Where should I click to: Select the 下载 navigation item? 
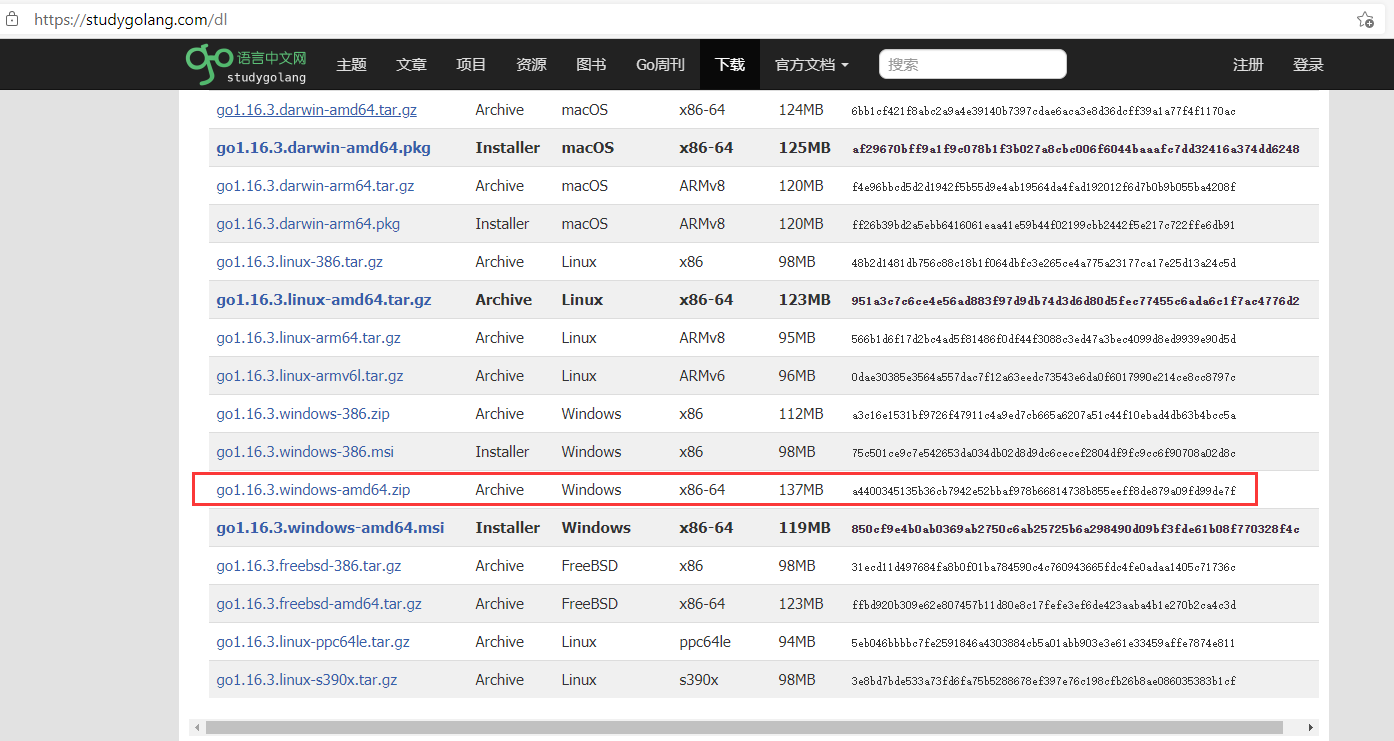click(730, 63)
